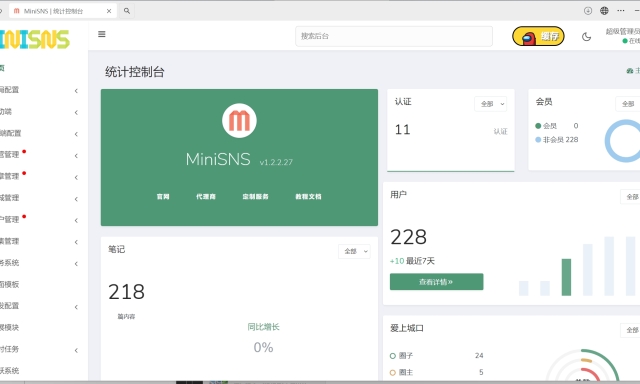Click the 同比增长 label
The height and width of the screenshot is (384, 640).
pos(263,327)
